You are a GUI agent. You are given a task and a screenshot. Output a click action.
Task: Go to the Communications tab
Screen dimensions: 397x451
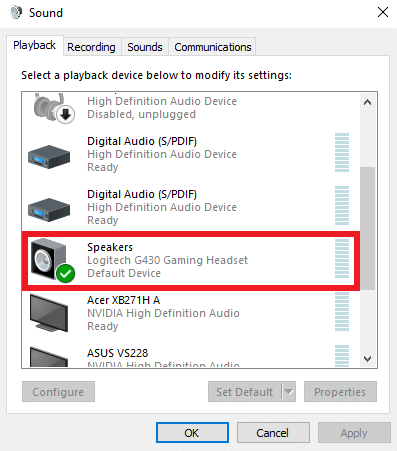point(213,47)
